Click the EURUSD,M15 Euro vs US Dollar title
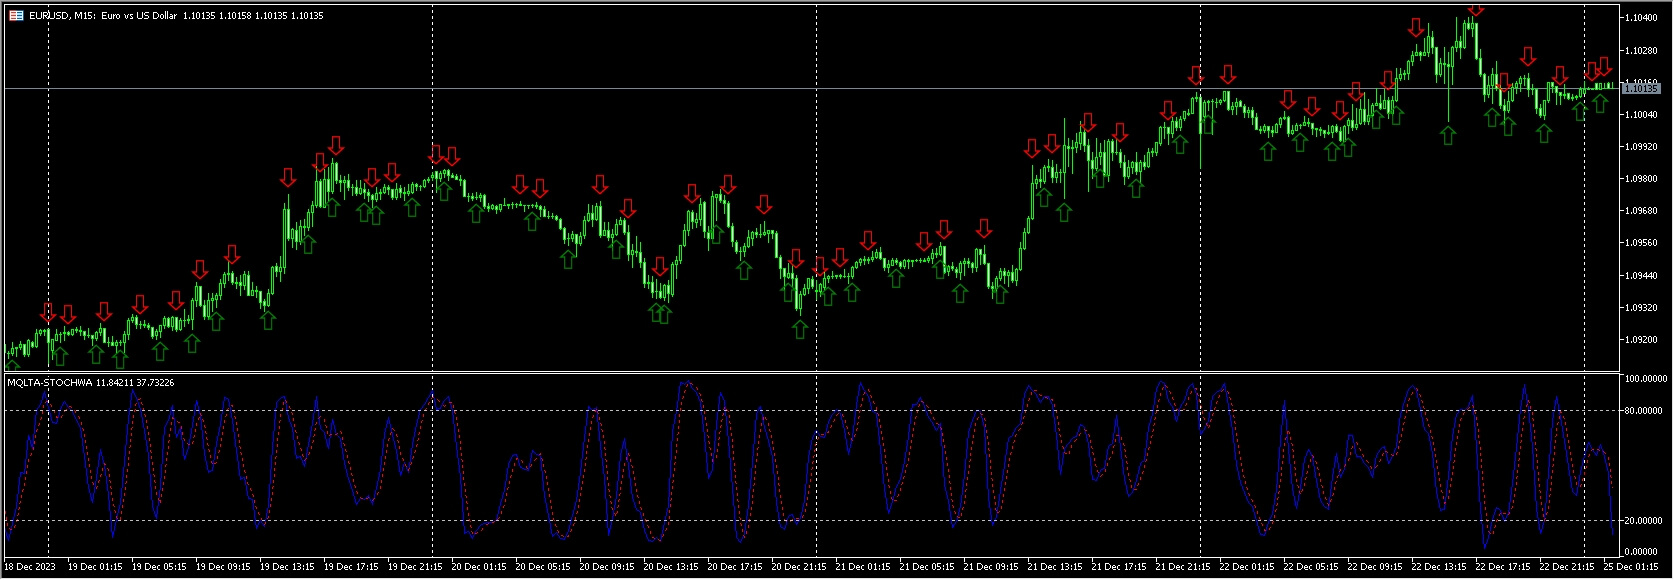The image size is (1674, 580). click(104, 16)
